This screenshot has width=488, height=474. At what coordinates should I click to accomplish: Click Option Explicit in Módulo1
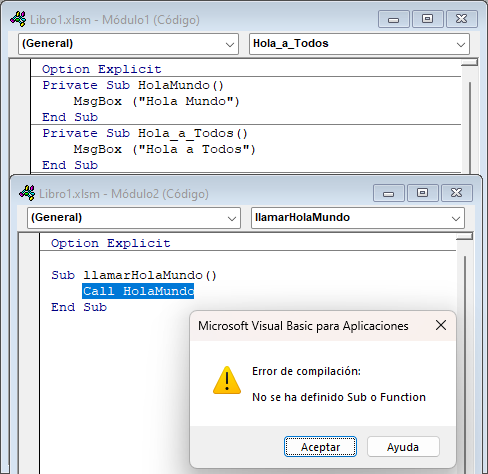point(102,69)
